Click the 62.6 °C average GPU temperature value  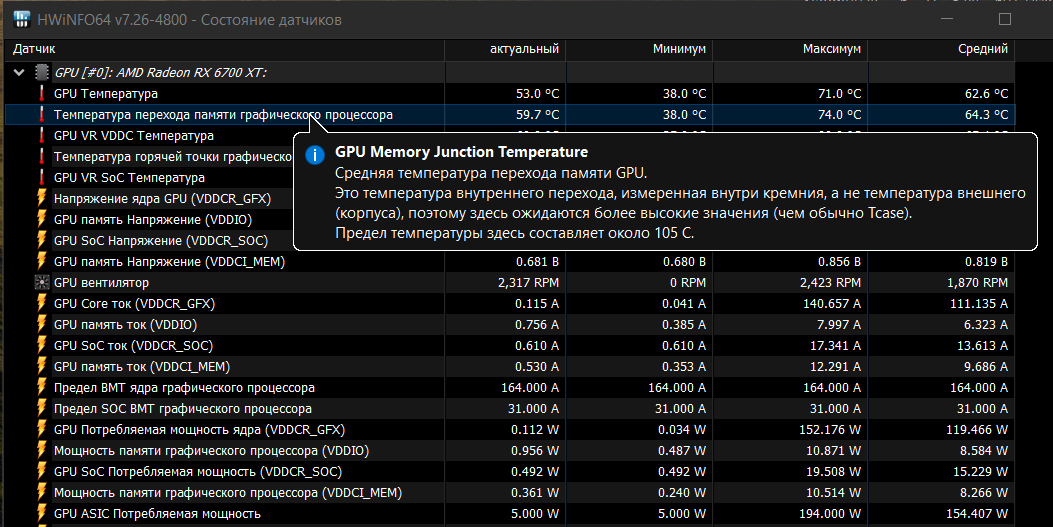pos(987,93)
